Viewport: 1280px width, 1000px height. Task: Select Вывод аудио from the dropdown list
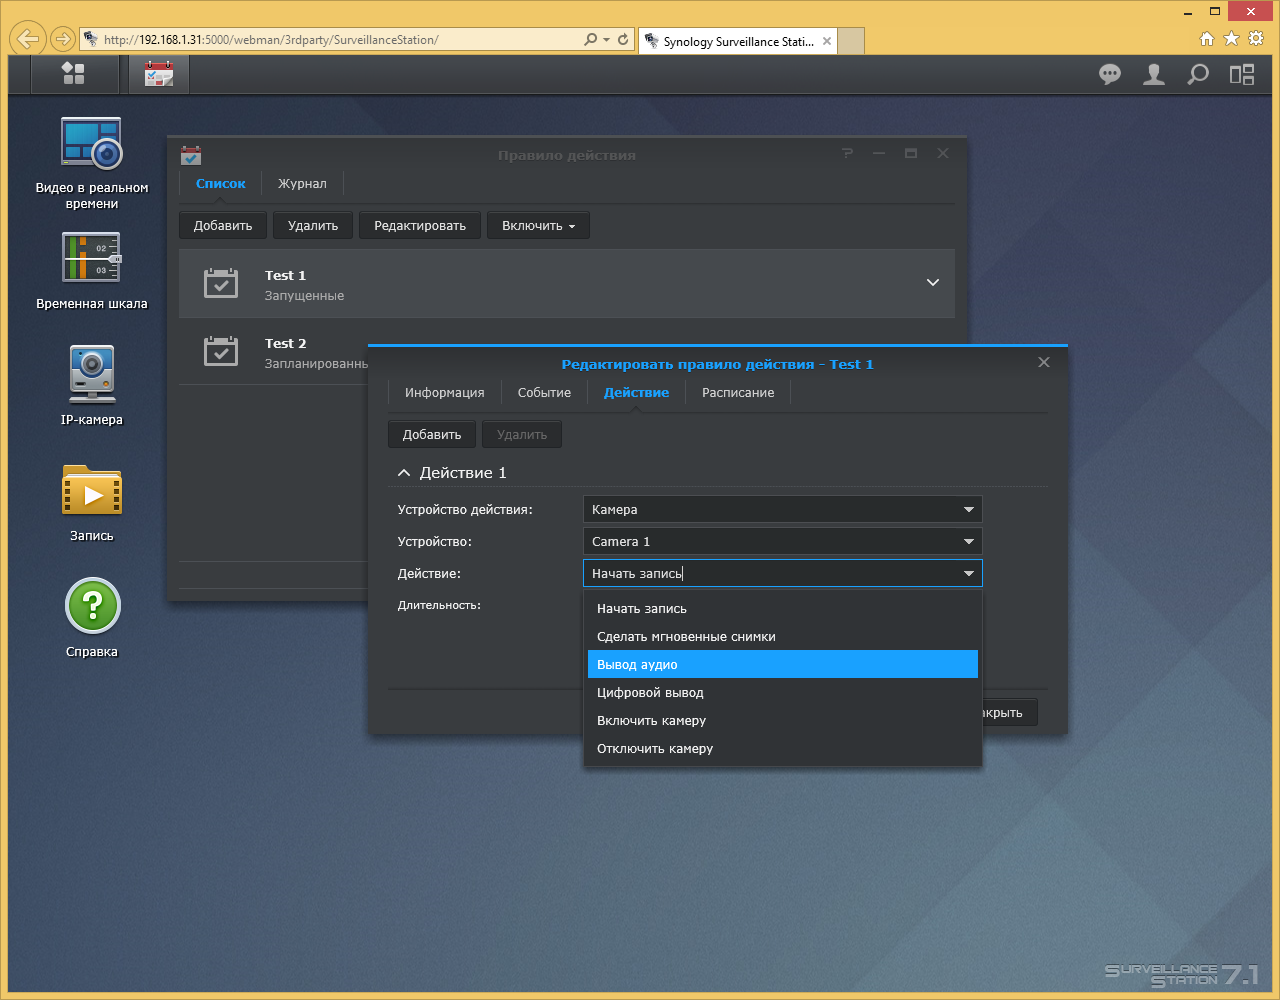pyautogui.click(x=783, y=664)
